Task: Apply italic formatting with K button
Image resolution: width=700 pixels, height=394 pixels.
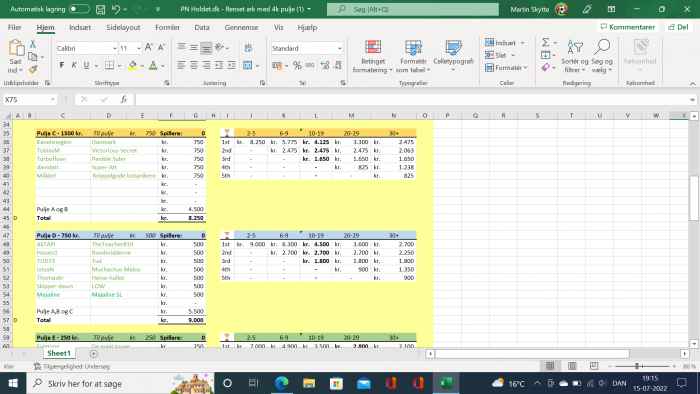Action: coord(74,66)
